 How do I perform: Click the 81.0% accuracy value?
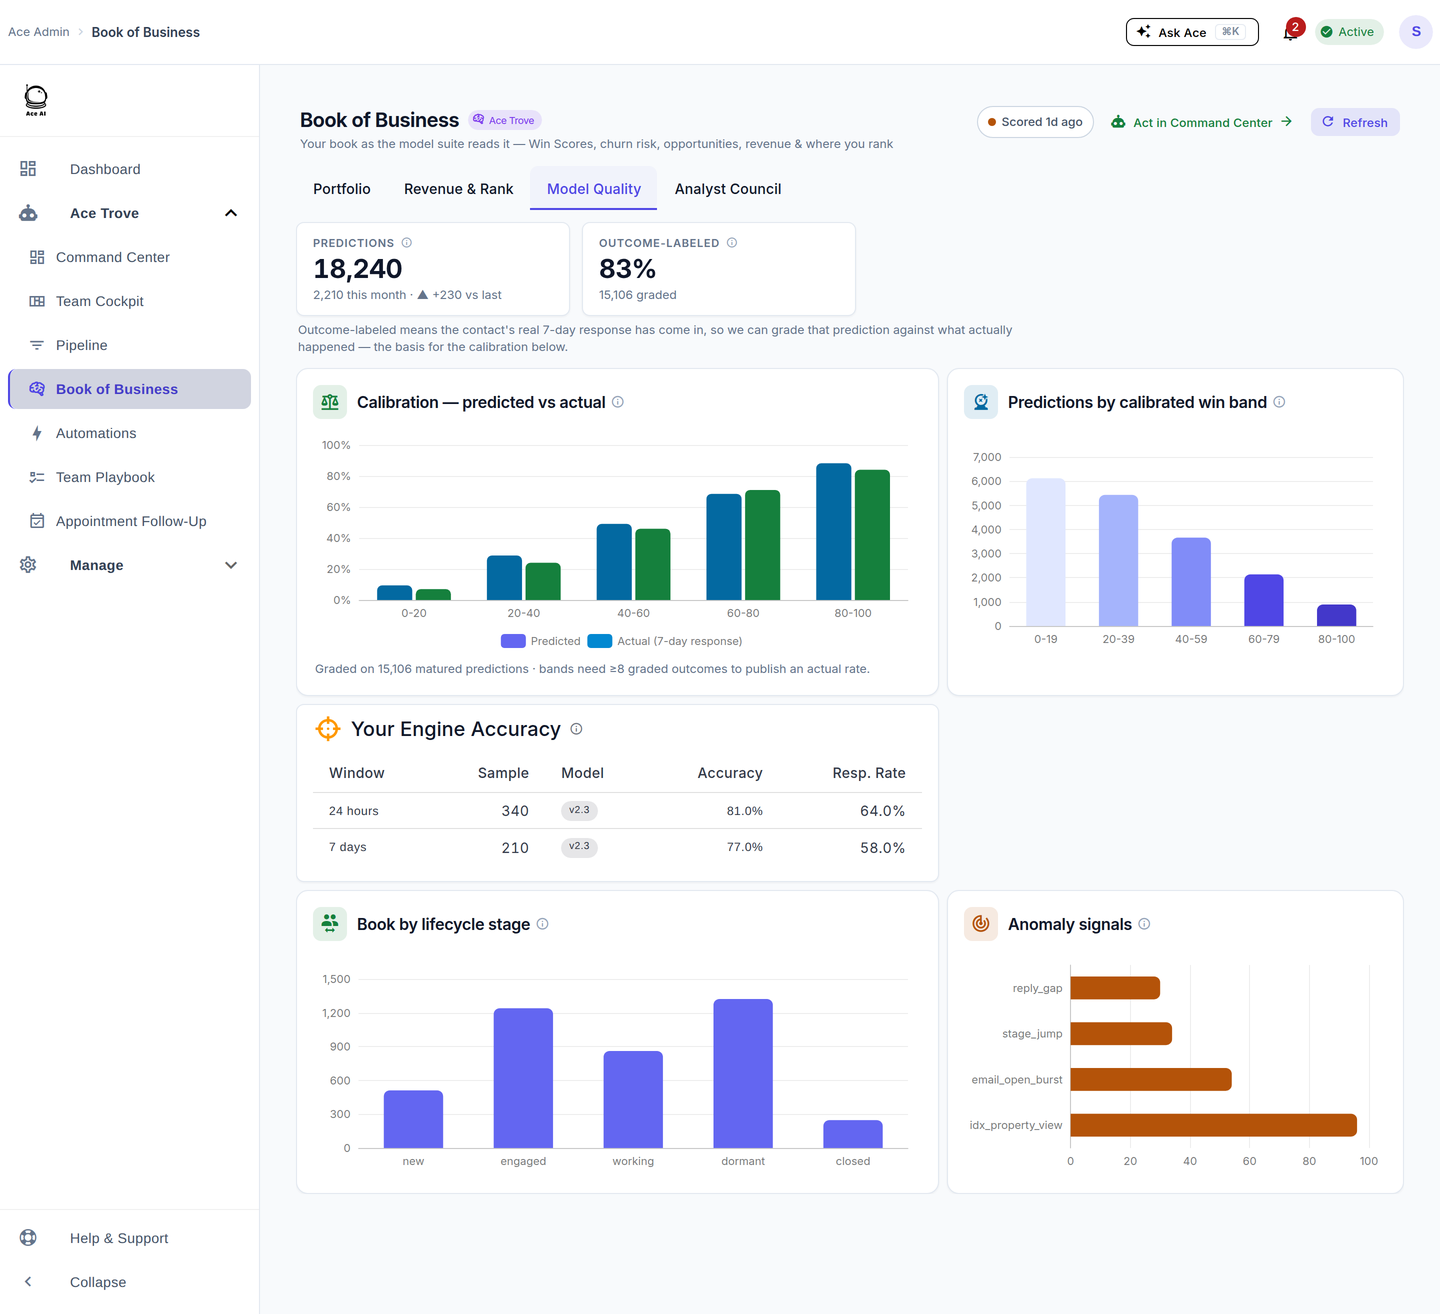(744, 811)
